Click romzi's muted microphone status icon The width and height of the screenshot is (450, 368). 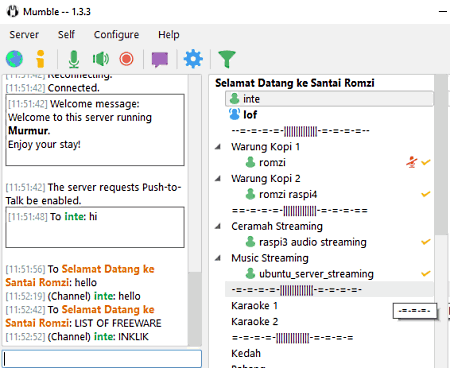click(x=412, y=162)
